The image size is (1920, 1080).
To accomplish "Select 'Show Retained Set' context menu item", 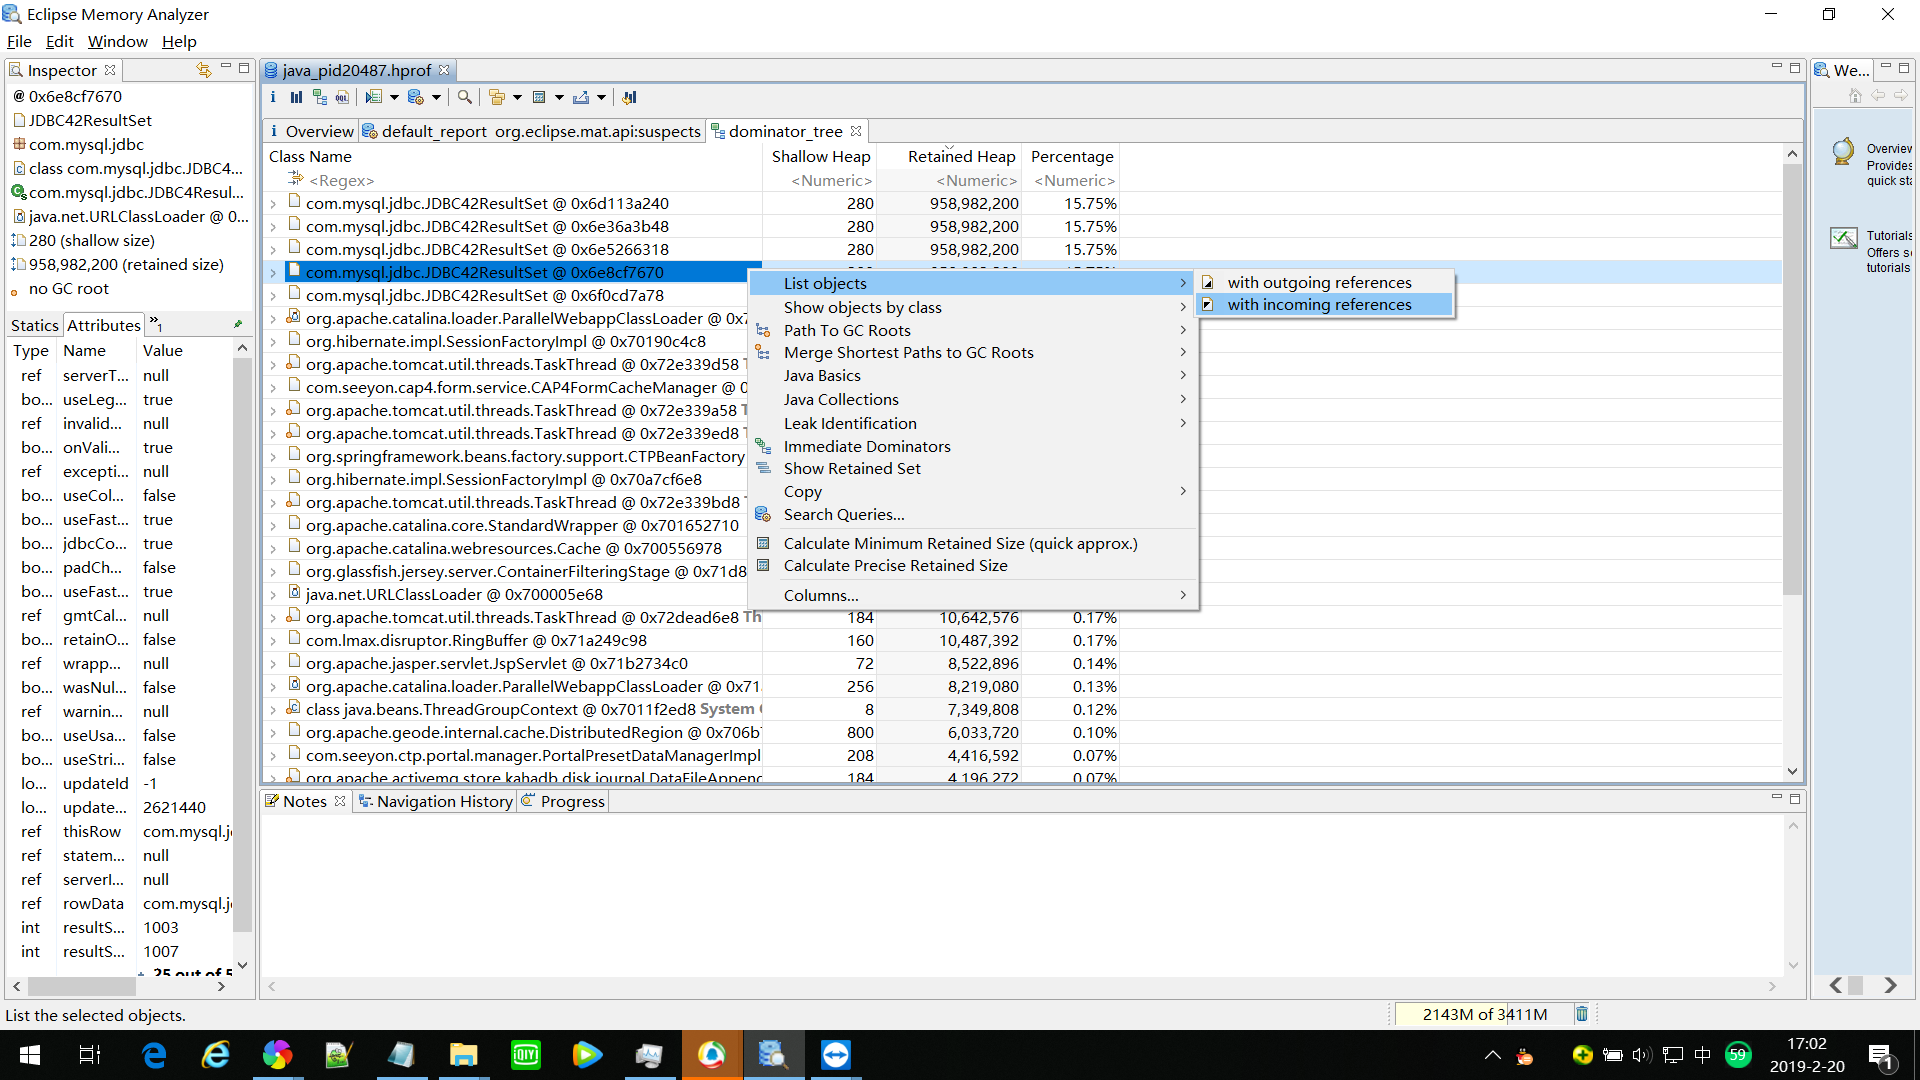I will 852,468.
